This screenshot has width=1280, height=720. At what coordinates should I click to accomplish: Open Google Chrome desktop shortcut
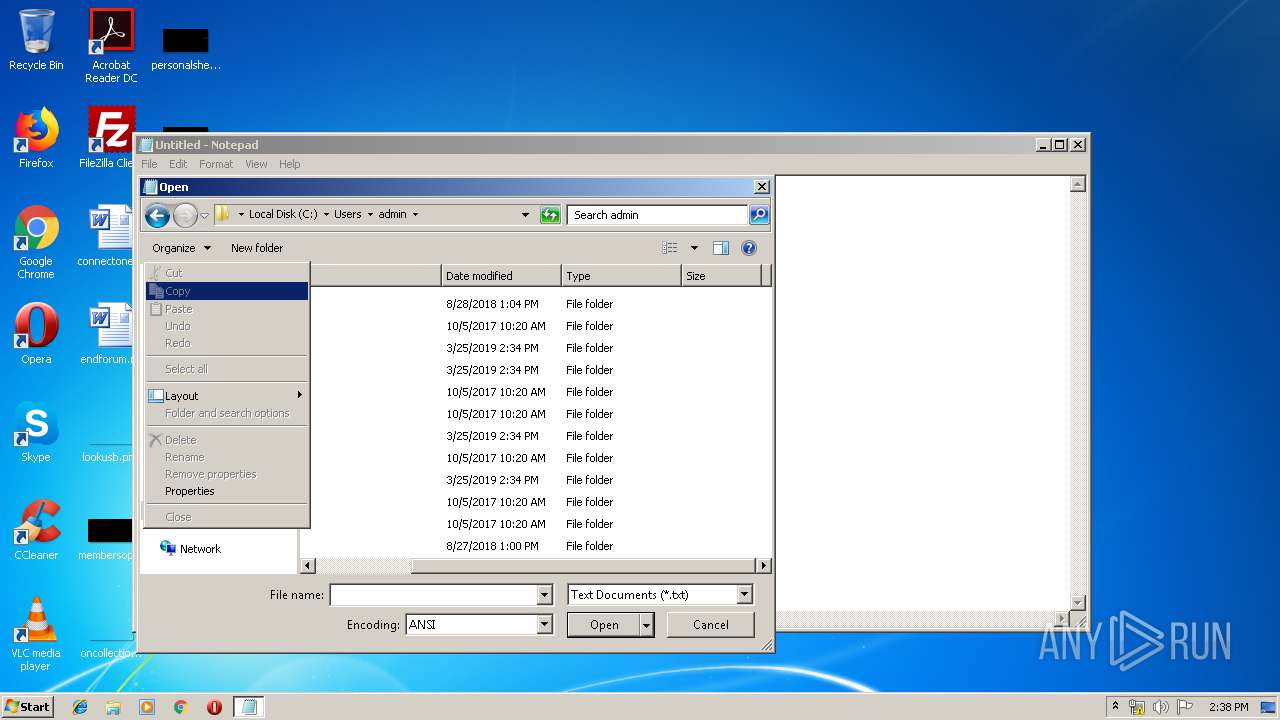pos(36,242)
